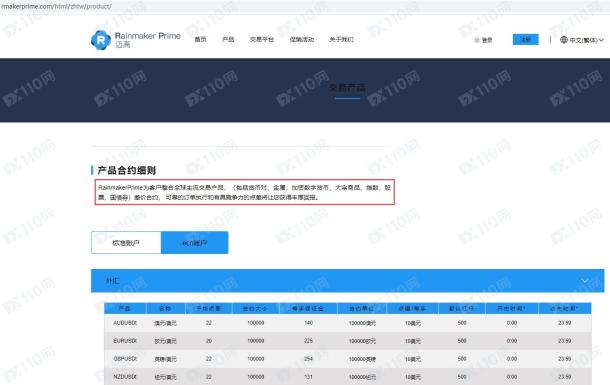Click spread value 22 in AUDUSD row
610x385 pixels.
coord(209,323)
